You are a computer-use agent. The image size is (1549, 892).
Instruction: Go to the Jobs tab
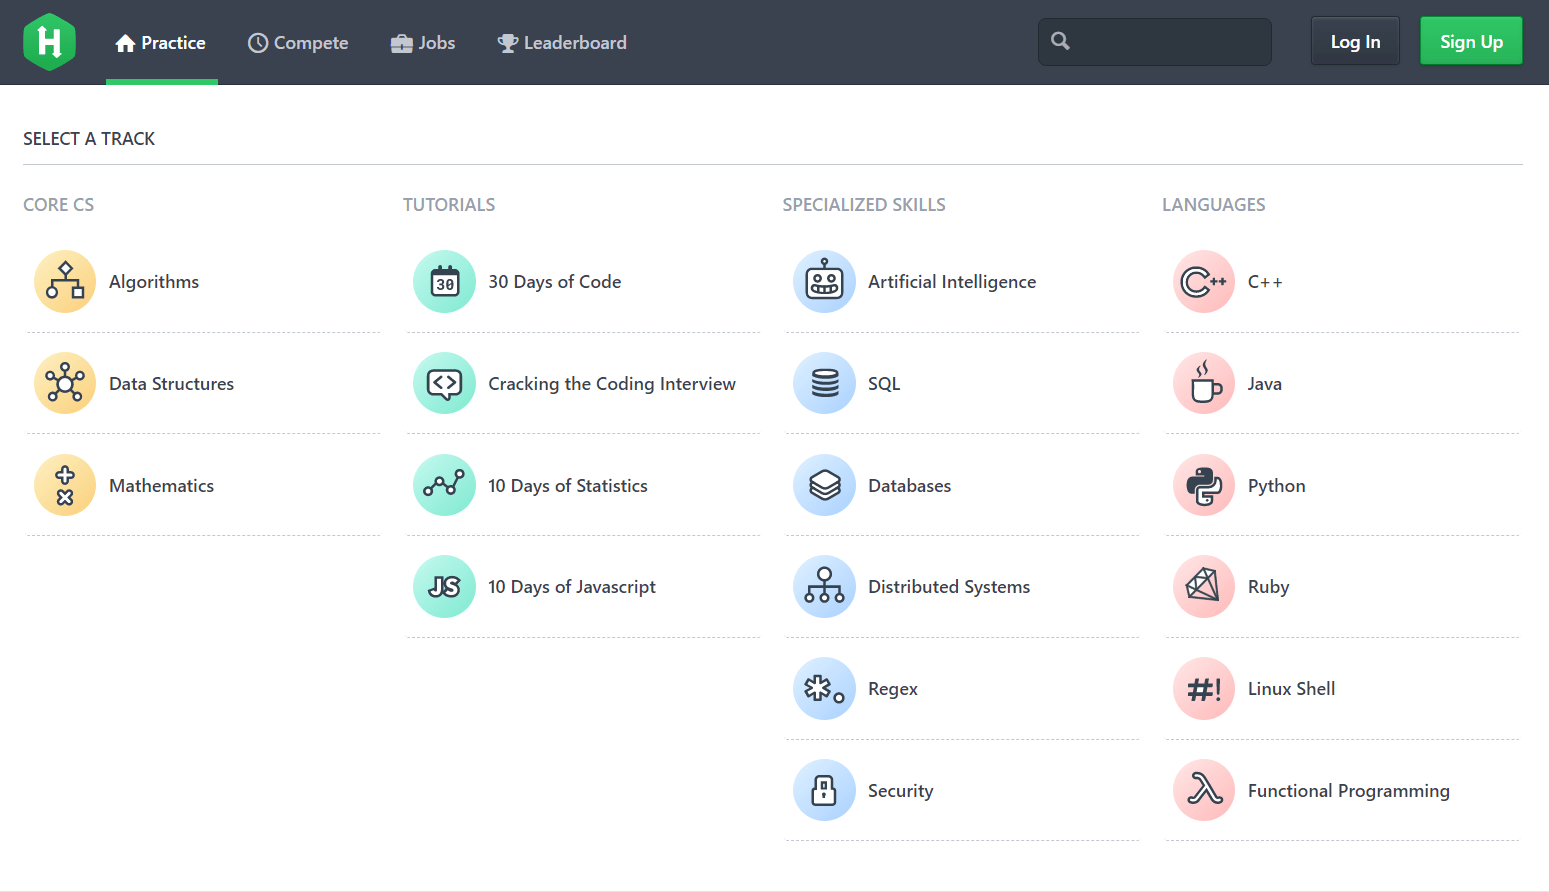(423, 43)
